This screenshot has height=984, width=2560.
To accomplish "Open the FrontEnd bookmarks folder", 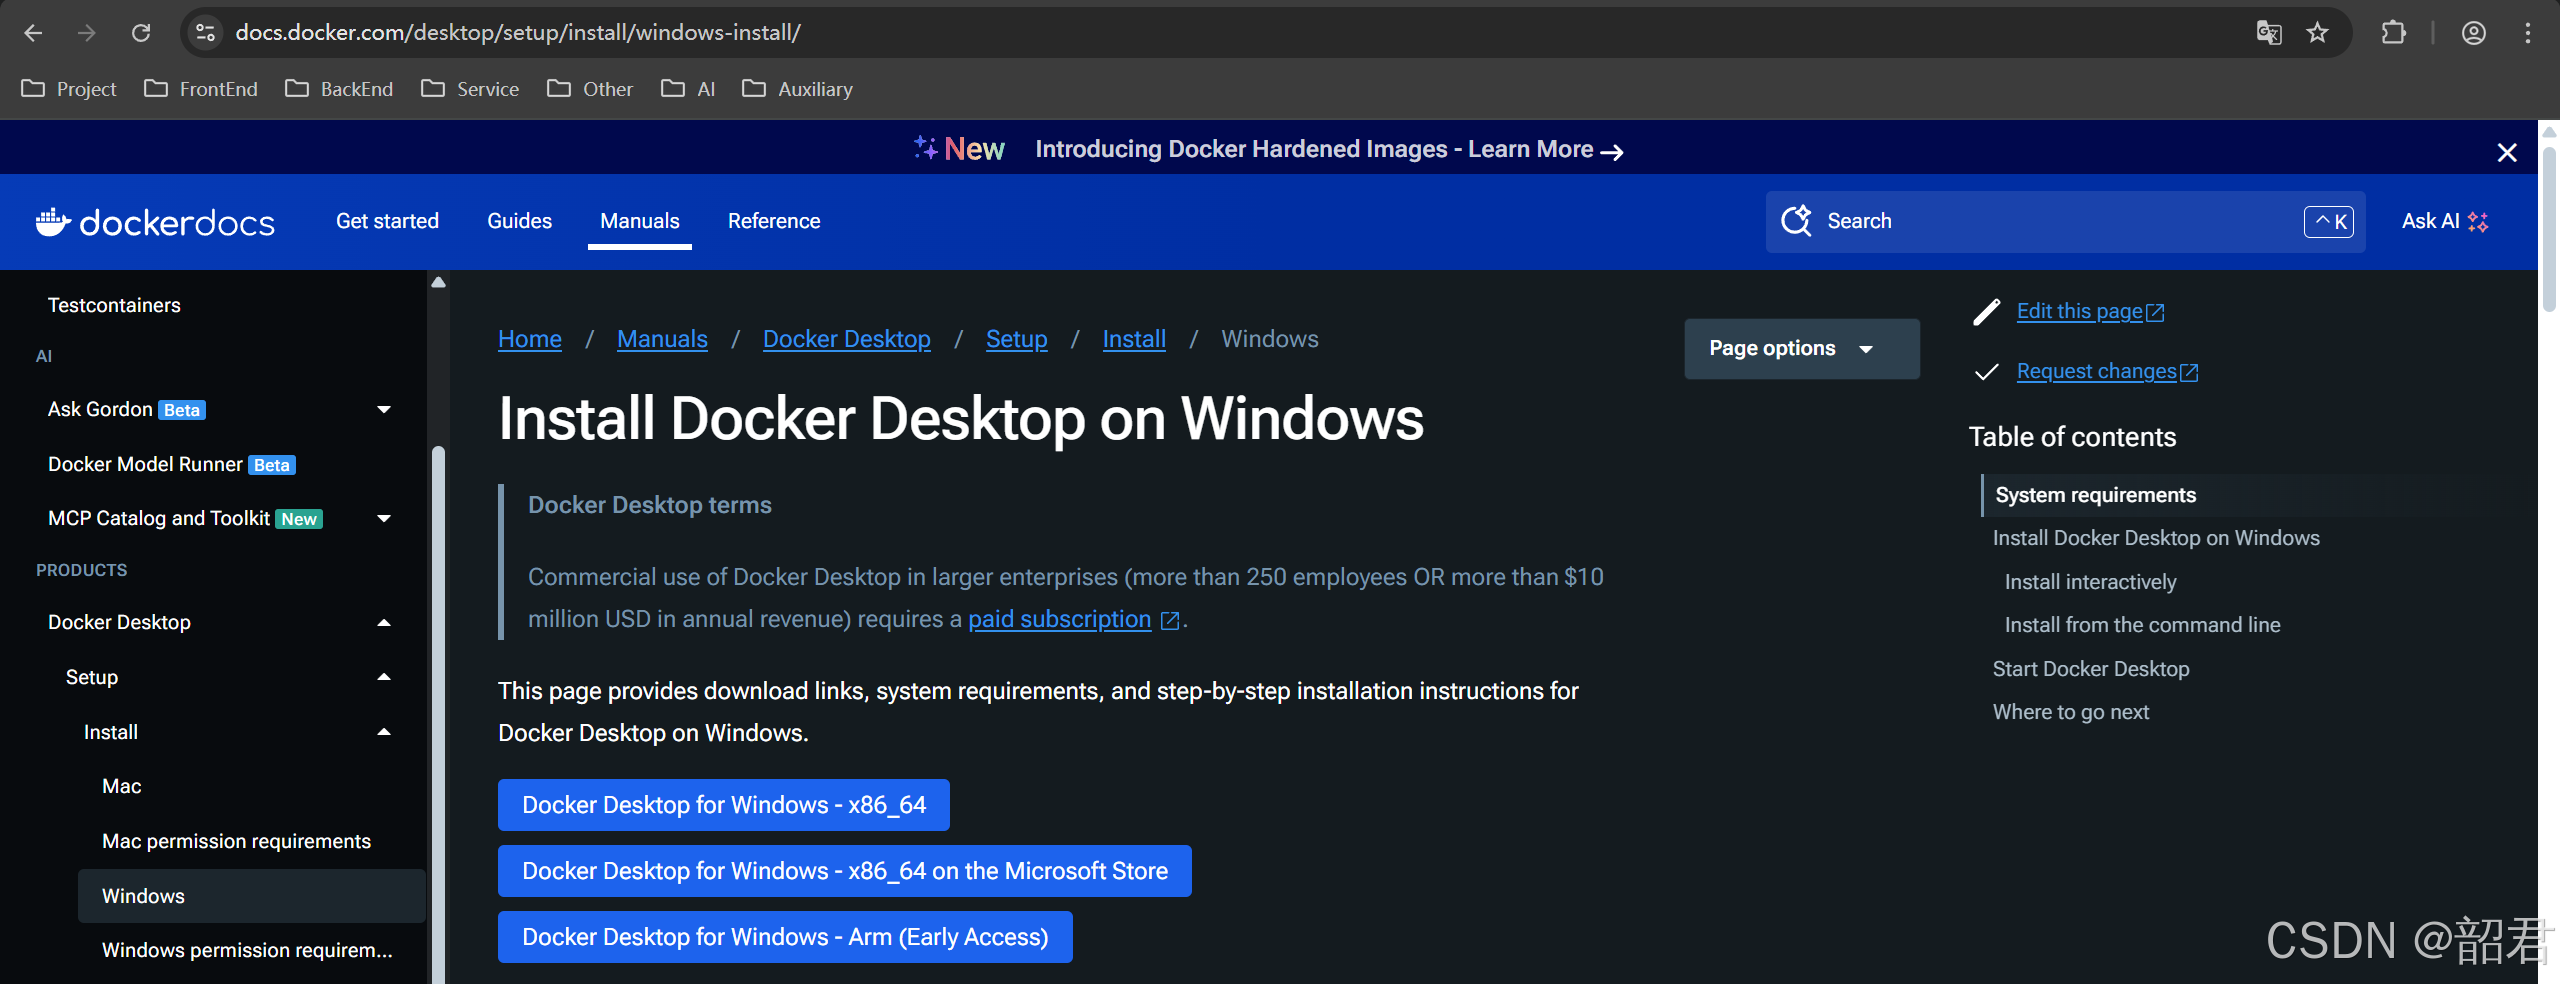I will 201,89.
